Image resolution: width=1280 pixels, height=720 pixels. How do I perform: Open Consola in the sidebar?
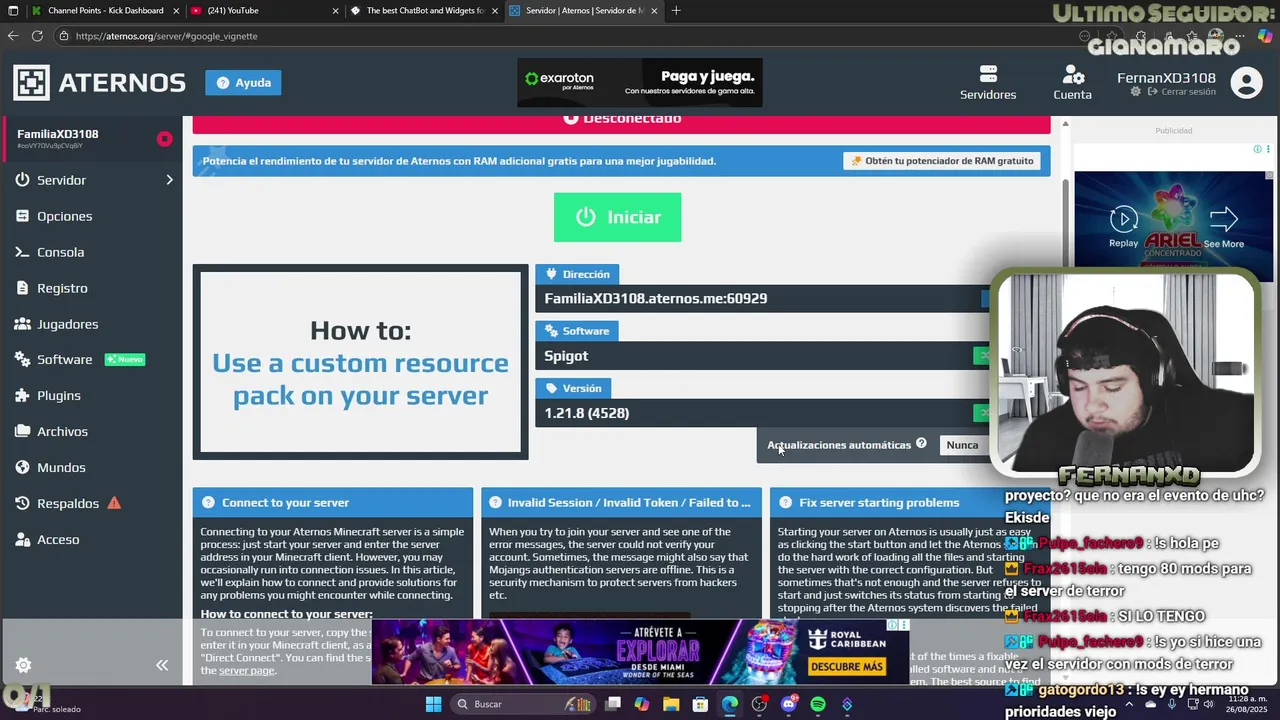(x=60, y=252)
